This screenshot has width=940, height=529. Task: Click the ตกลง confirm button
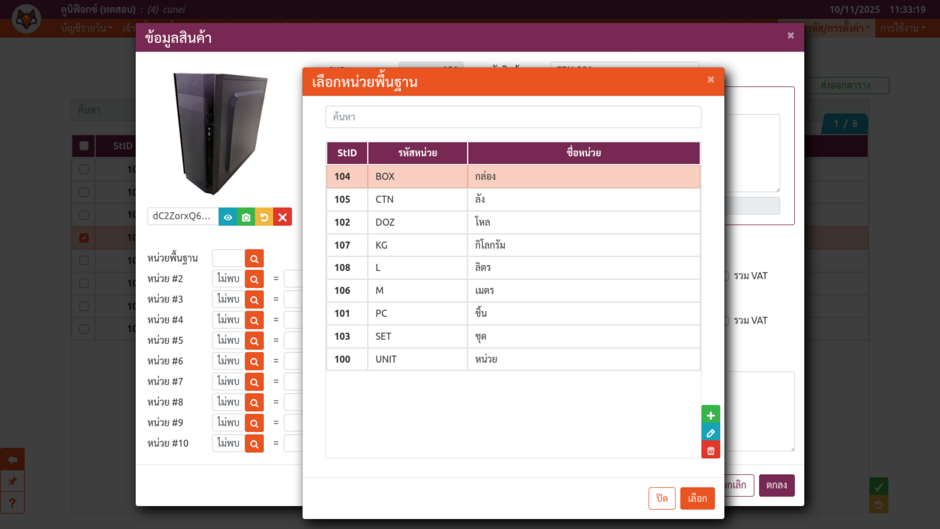coord(776,485)
